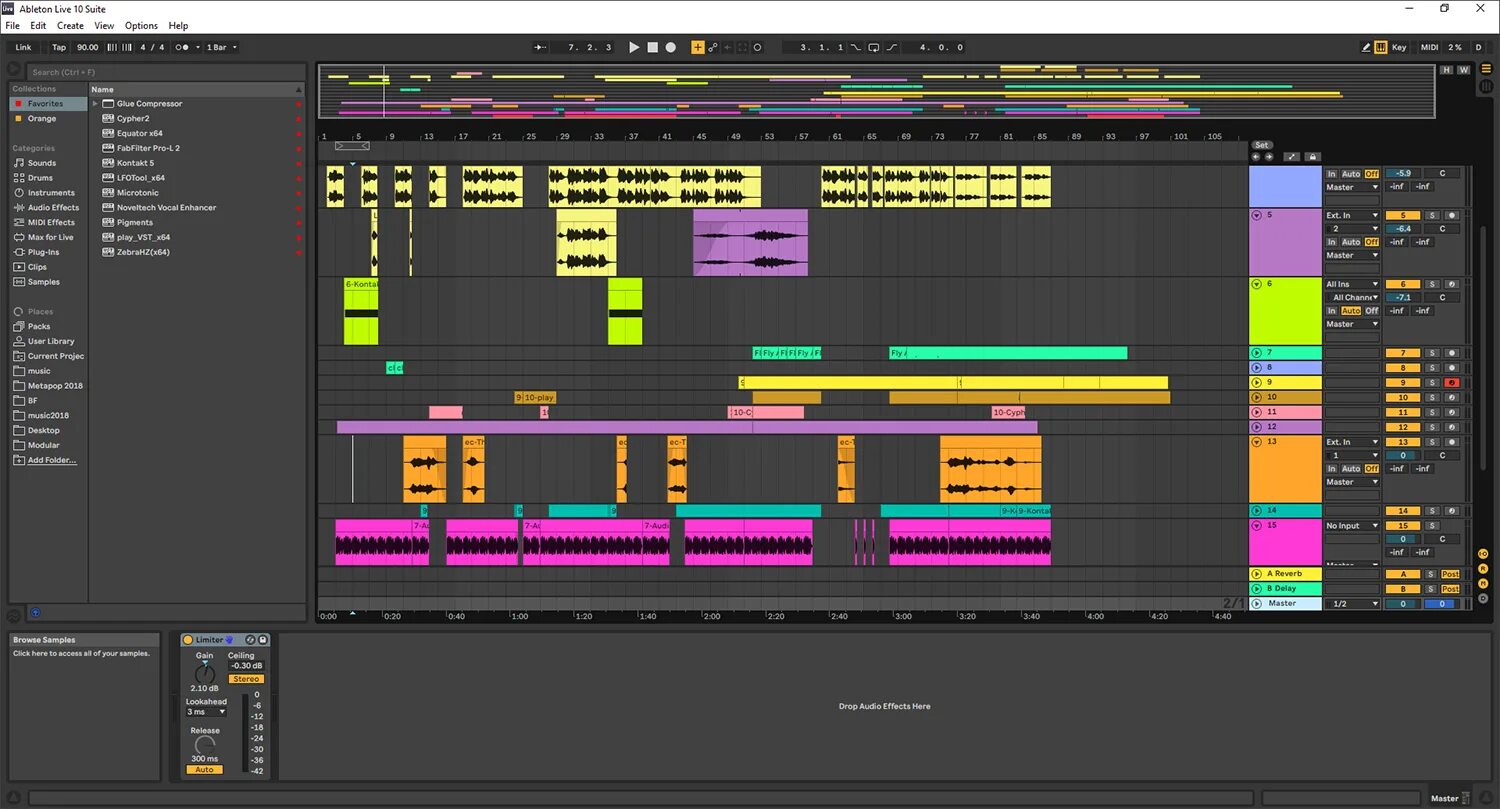The width and height of the screenshot is (1500, 809).
Task: Solo track 5 with its S button
Action: coord(1432,215)
